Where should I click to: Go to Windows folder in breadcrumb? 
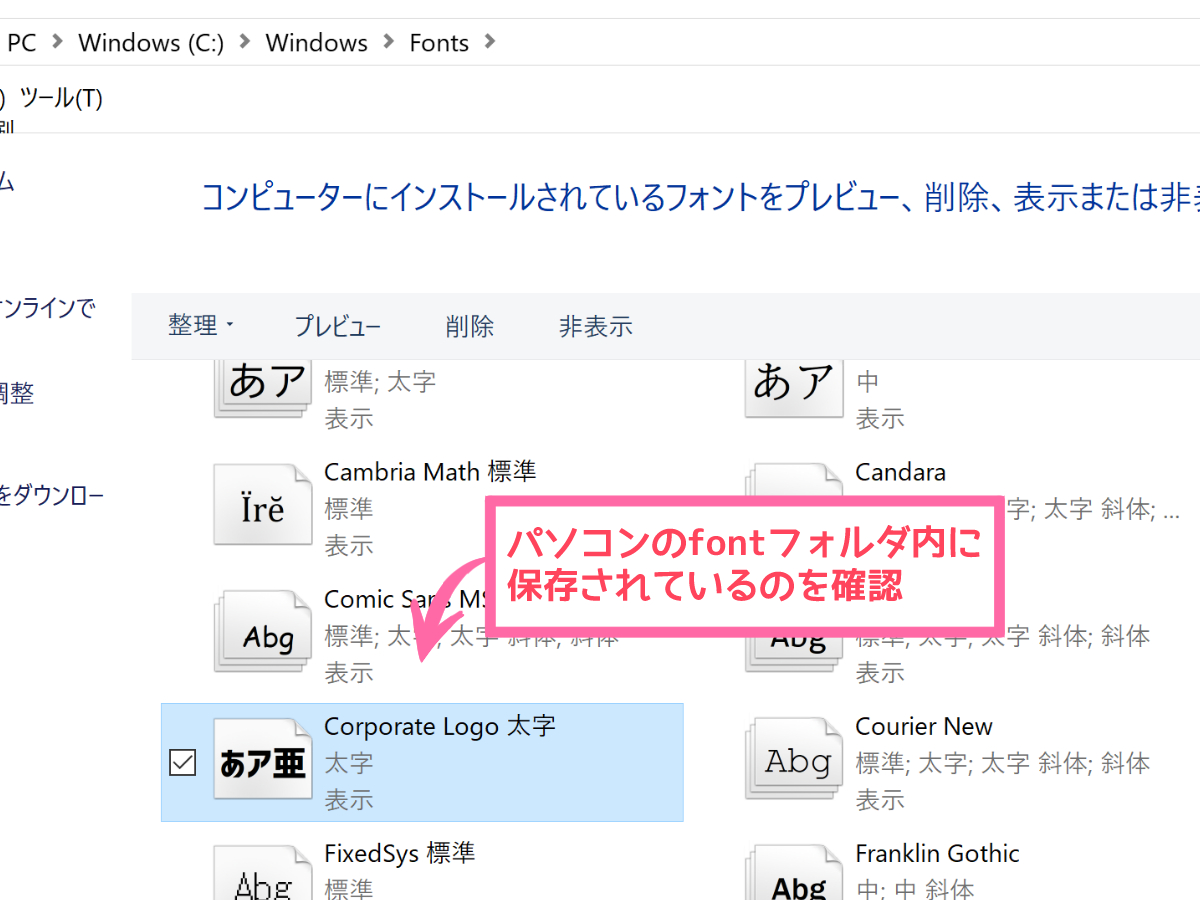pyautogui.click(x=316, y=43)
